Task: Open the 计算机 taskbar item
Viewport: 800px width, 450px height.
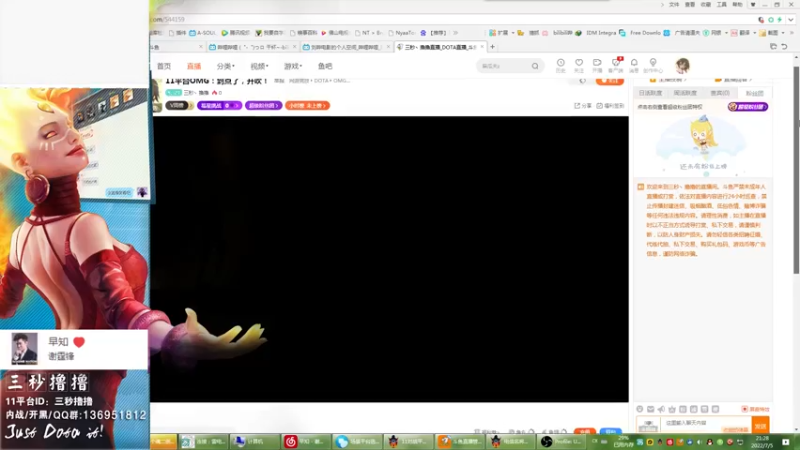Action: (x=255, y=441)
